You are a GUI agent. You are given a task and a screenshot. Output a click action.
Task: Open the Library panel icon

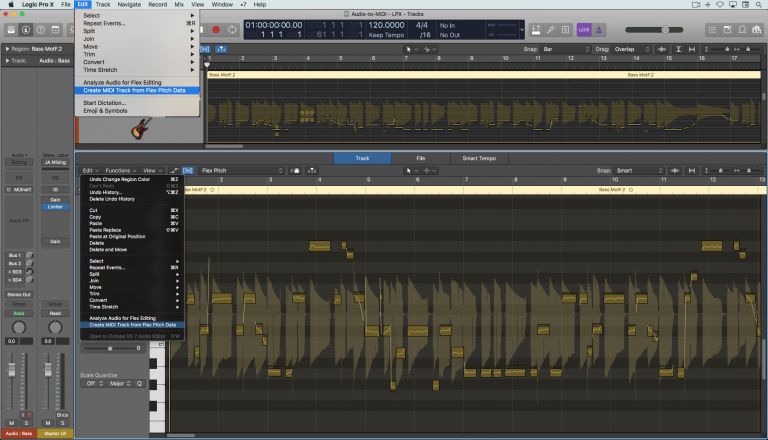point(11,30)
